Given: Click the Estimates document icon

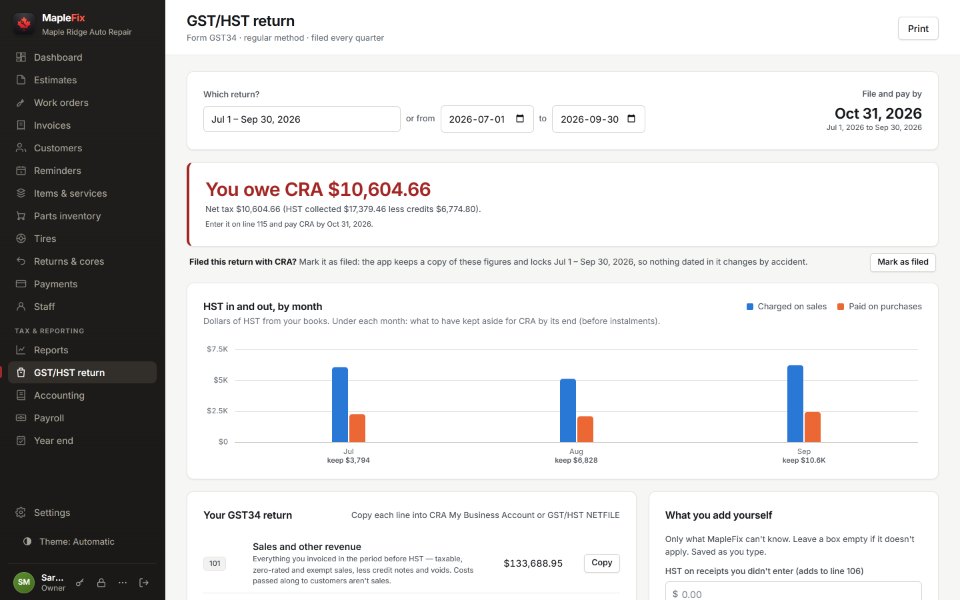Looking at the screenshot, I should point(21,80).
